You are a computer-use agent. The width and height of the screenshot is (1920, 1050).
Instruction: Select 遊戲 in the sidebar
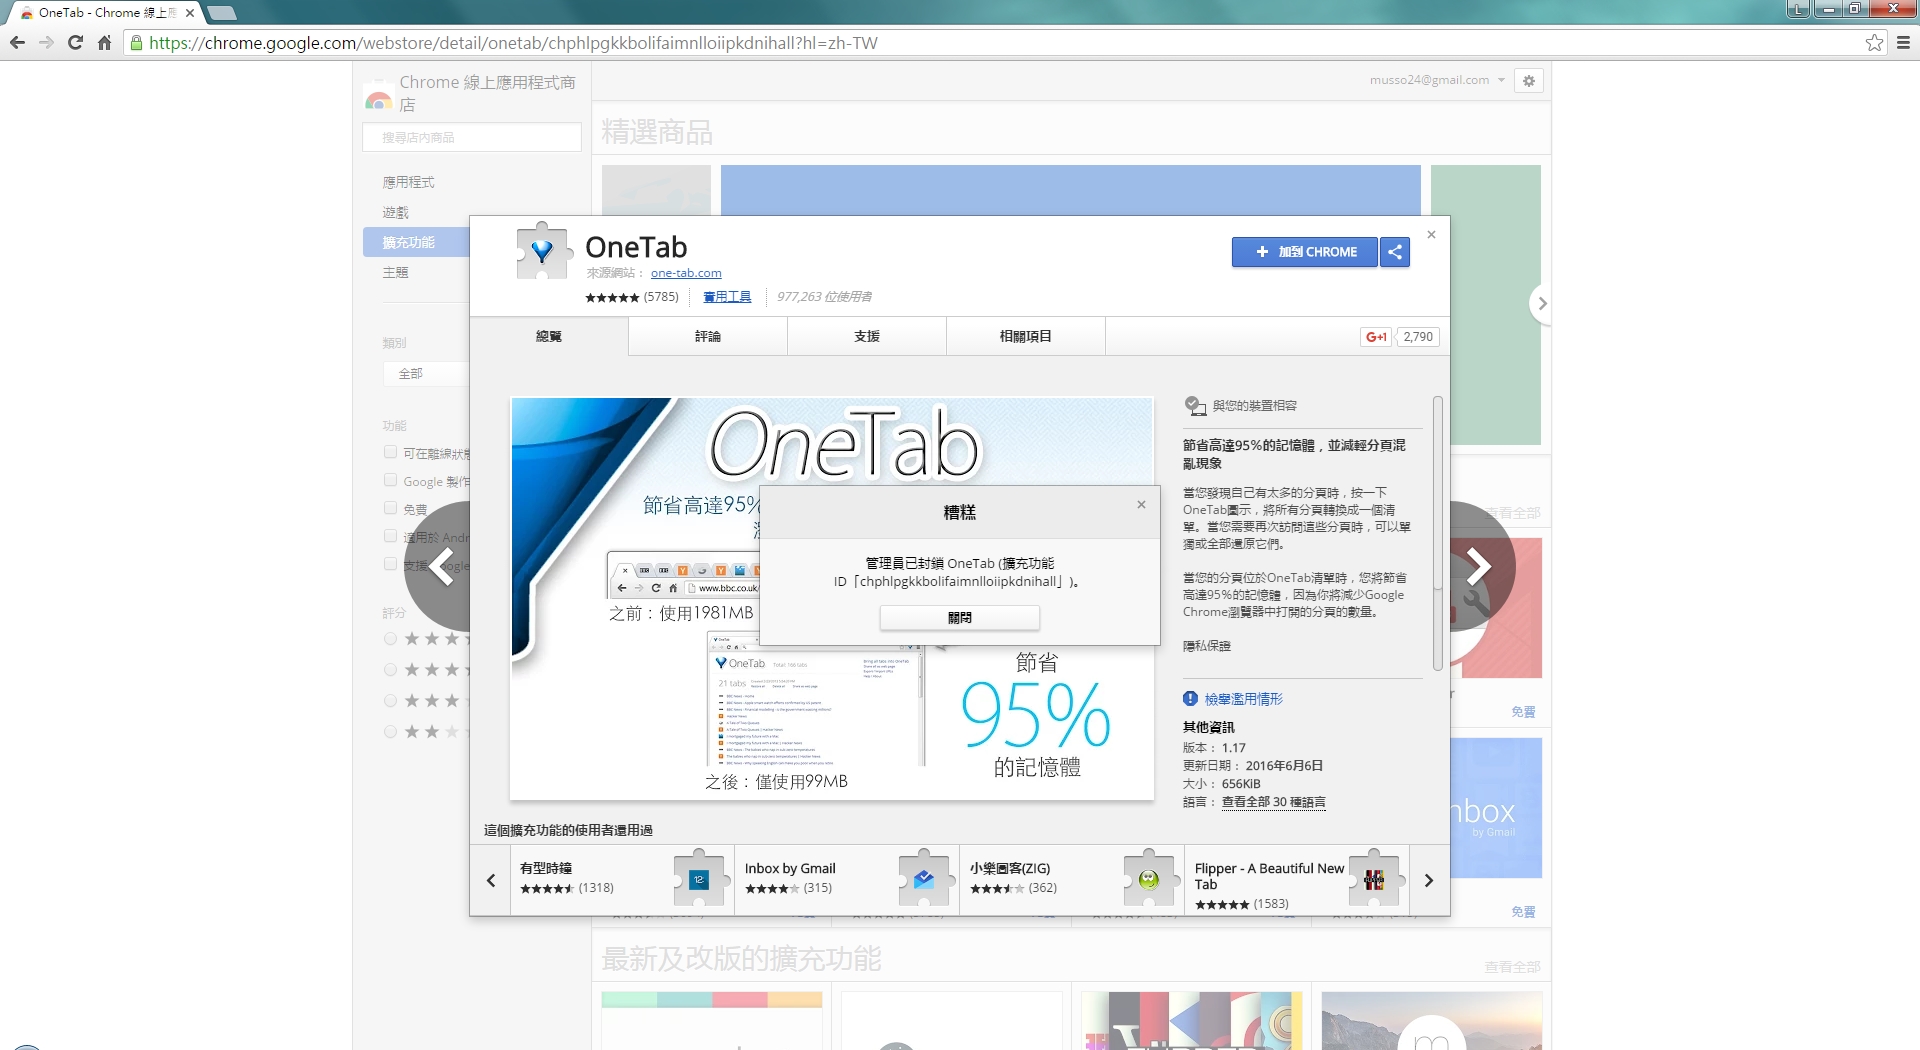(396, 213)
